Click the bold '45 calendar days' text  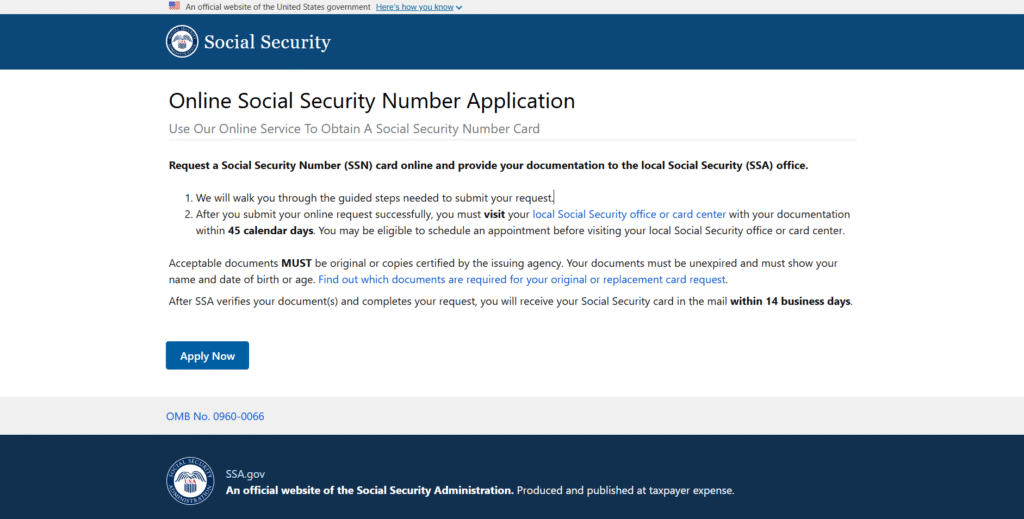[x=270, y=230]
